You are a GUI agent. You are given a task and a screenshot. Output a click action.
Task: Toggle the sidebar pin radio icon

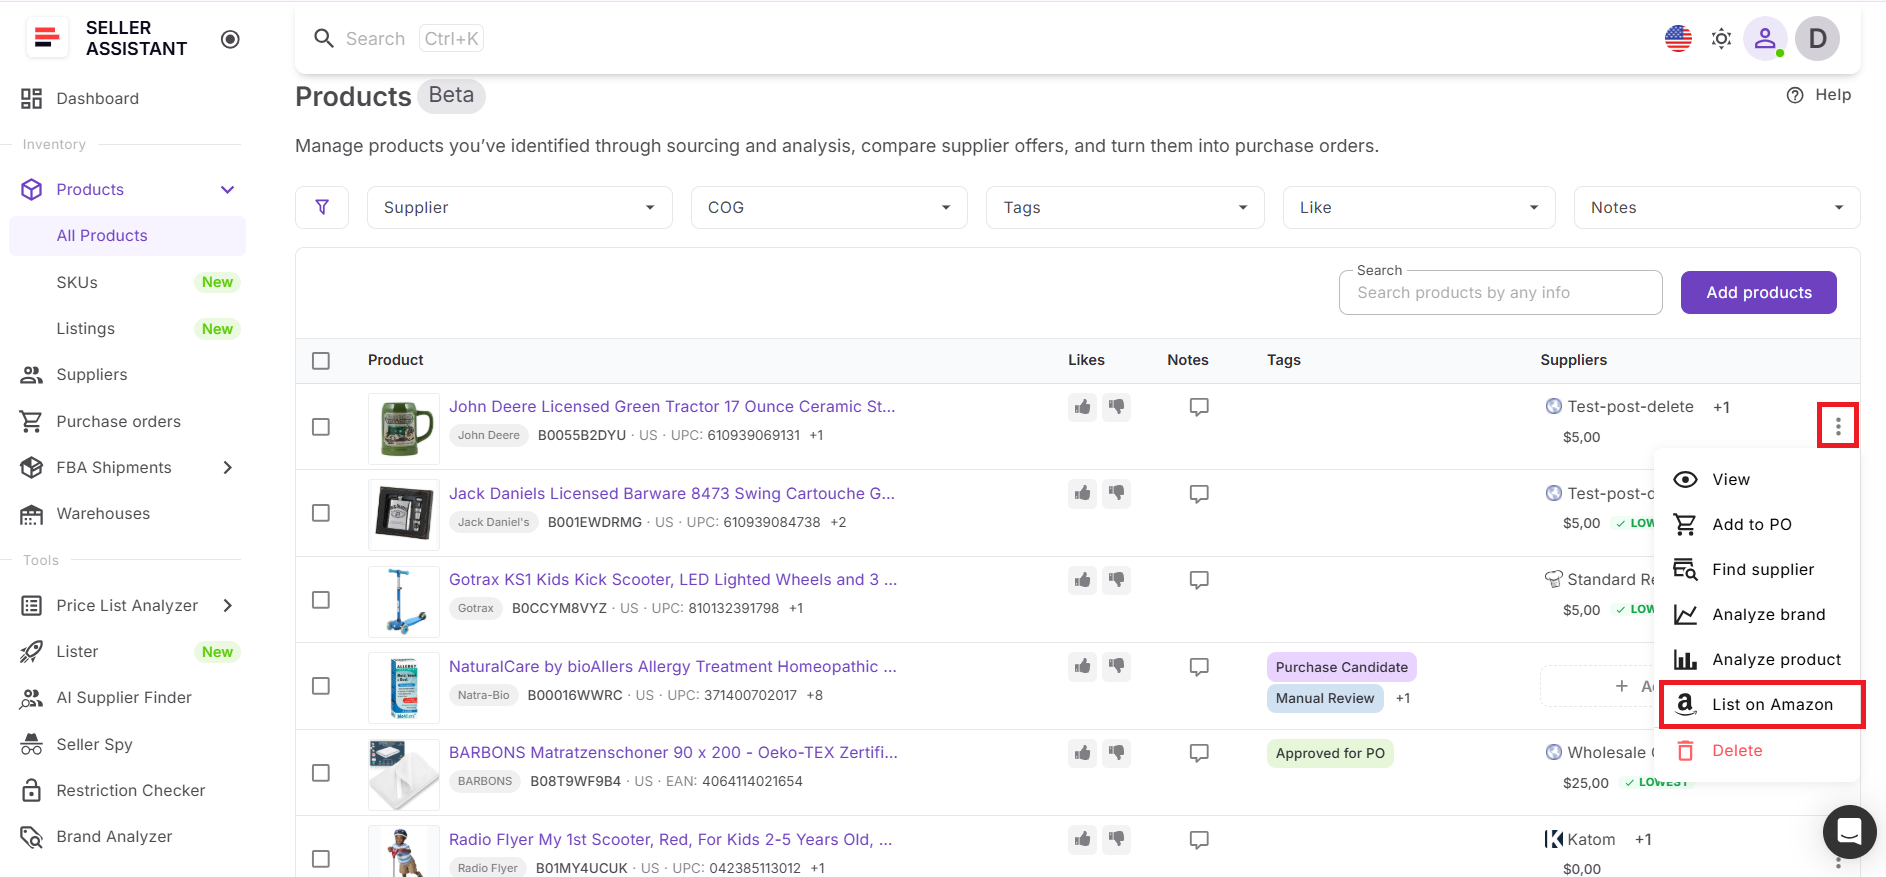click(x=230, y=39)
